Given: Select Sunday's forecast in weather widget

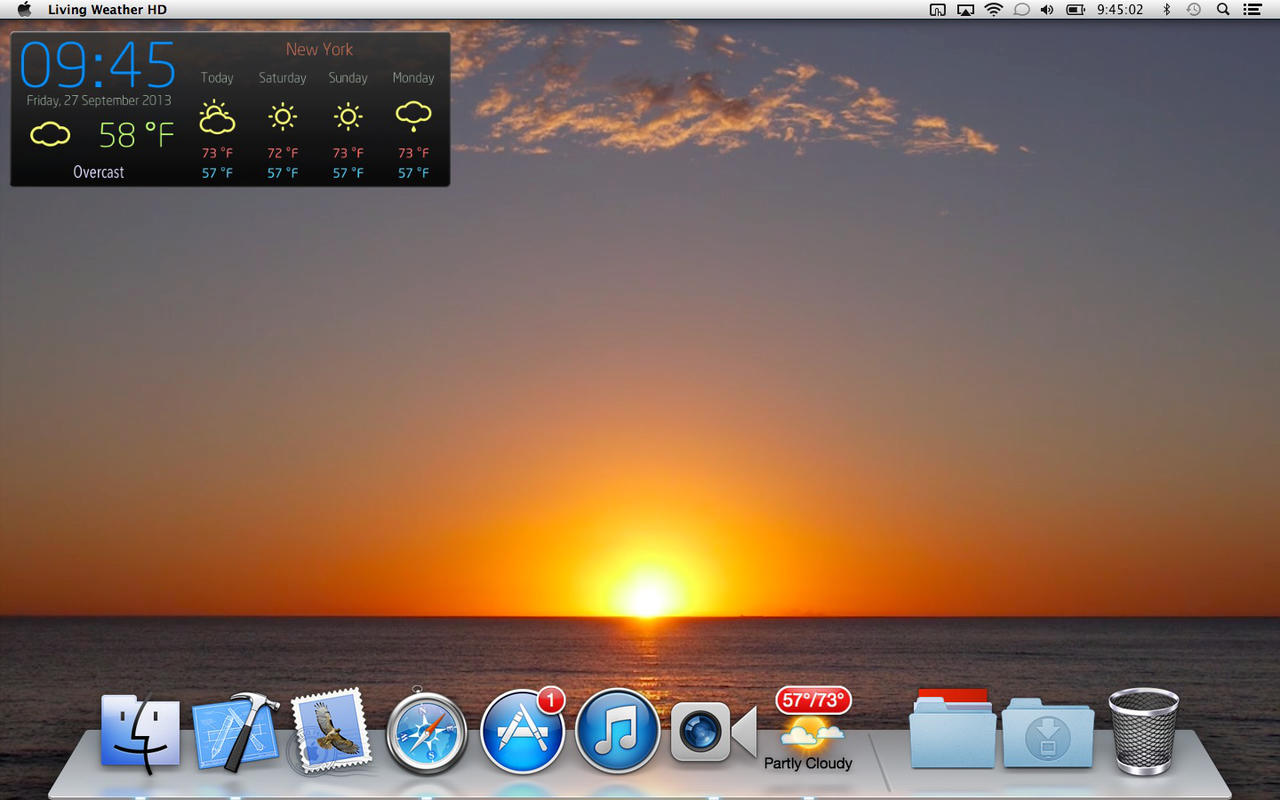Looking at the screenshot, I should click(348, 118).
